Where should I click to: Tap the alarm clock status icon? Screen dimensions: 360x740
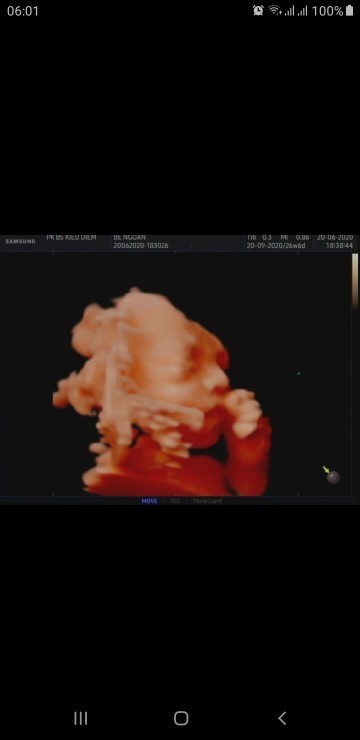(x=258, y=10)
